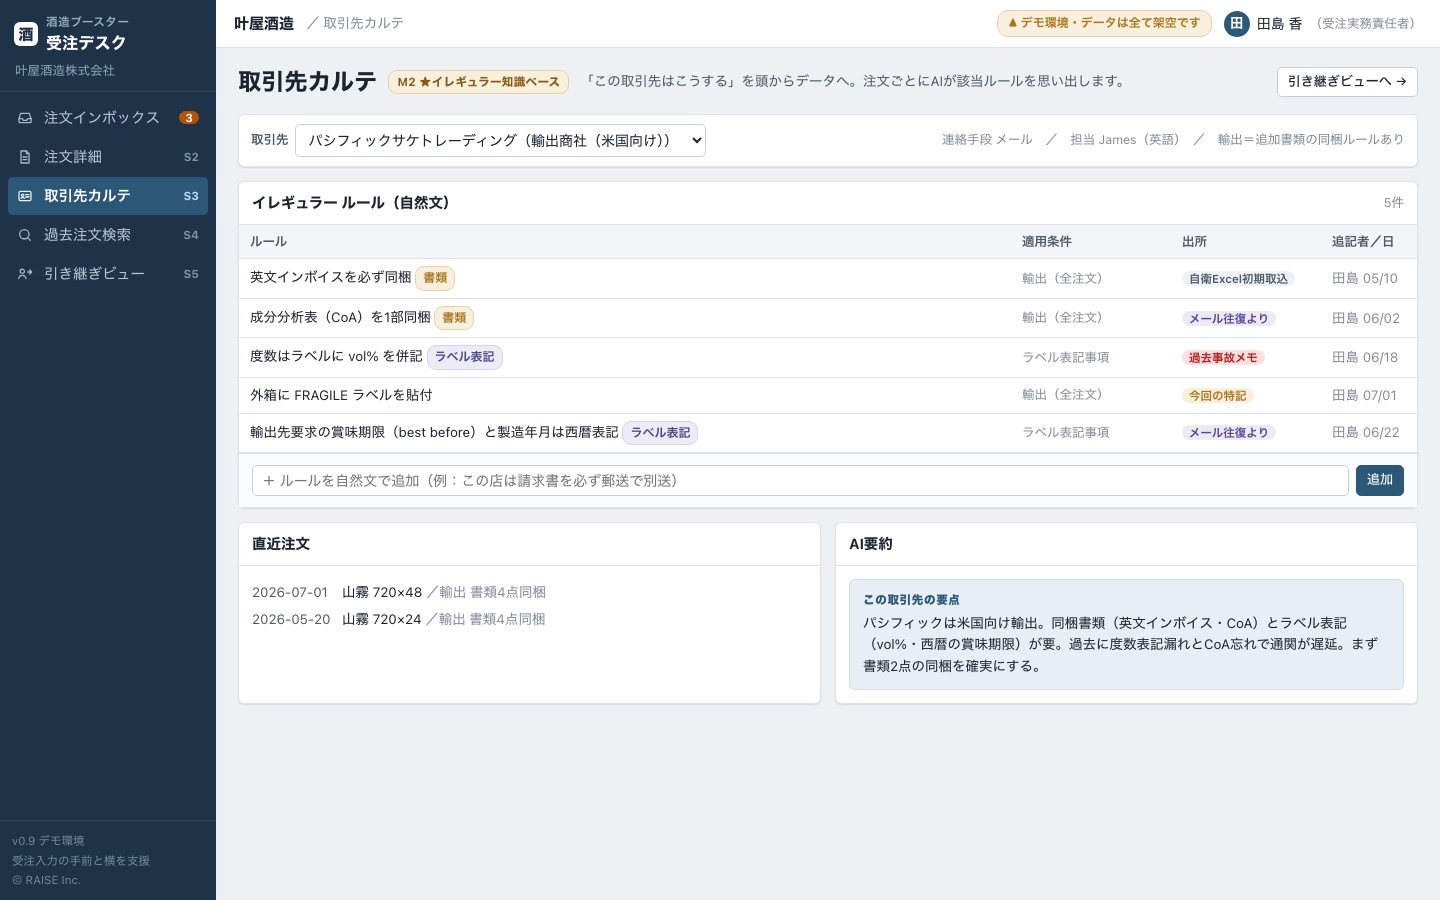Click the search icon beside 過去注文検索
The height and width of the screenshot is (900, 1440).
click(x=25, y=235)
